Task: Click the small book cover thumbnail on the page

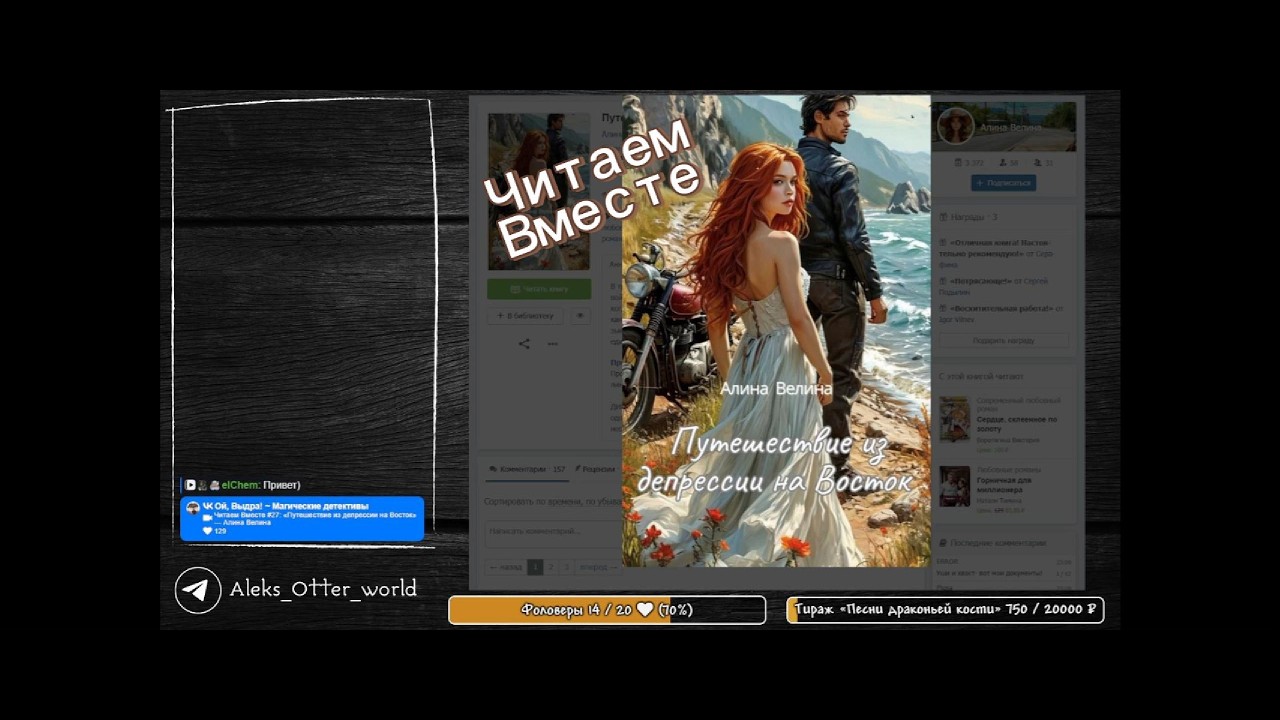Action: [539, 191]
